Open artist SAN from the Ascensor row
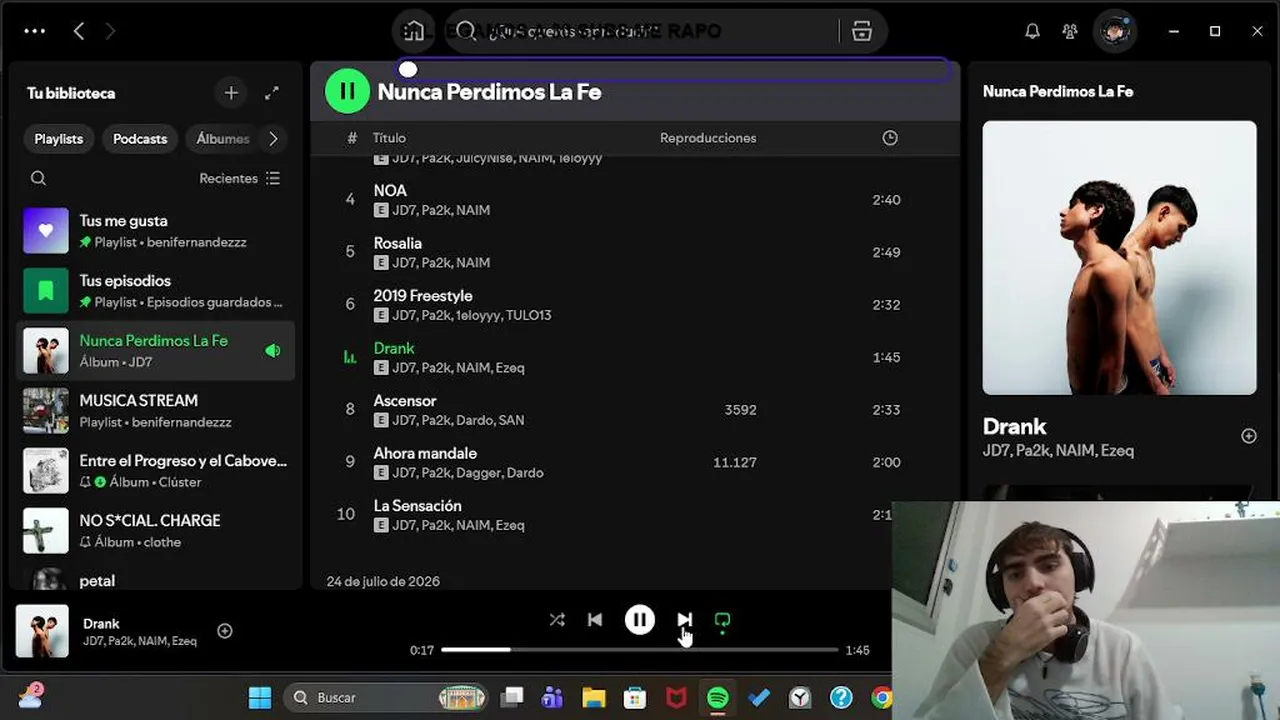This screenshot has width=1280, height=720. coord(511,420)
